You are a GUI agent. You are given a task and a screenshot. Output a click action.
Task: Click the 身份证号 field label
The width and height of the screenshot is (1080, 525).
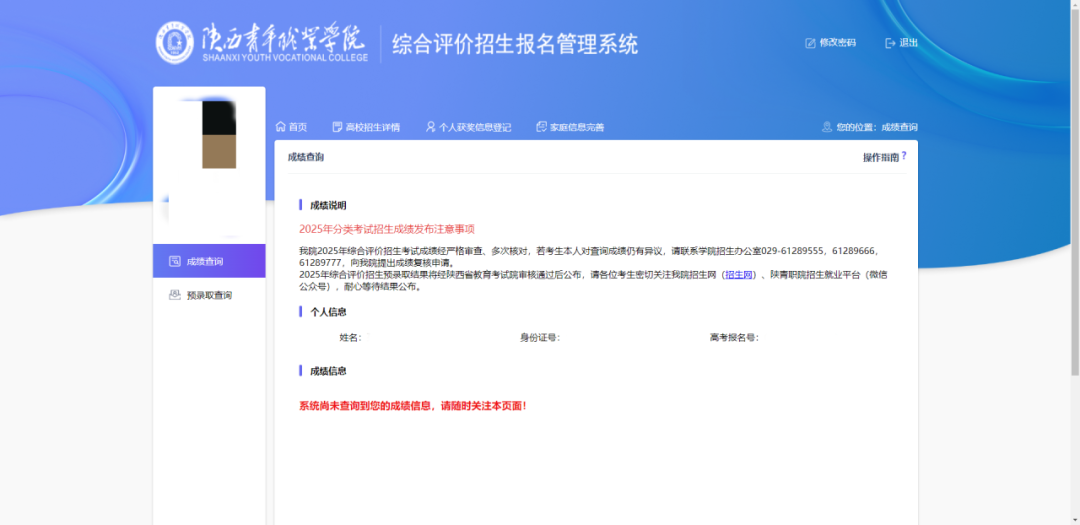click(539, 338)
